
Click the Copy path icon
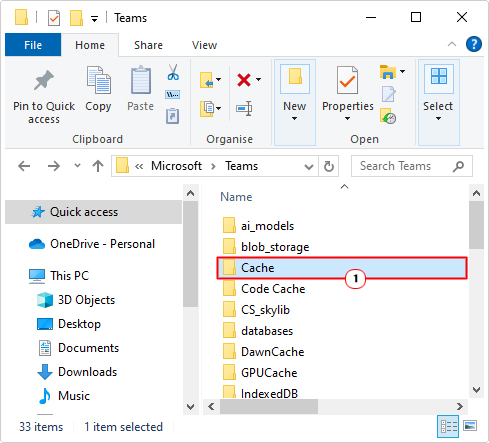coord(173,95)
